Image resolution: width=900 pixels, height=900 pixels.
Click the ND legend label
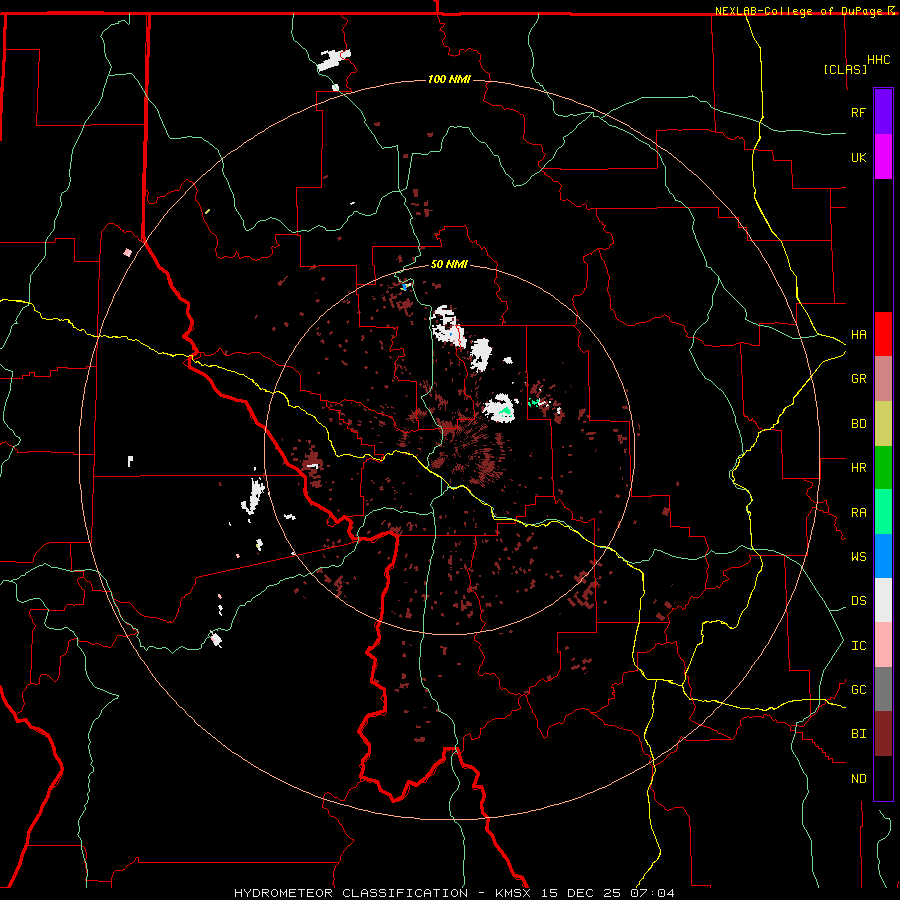coord(858,779)
